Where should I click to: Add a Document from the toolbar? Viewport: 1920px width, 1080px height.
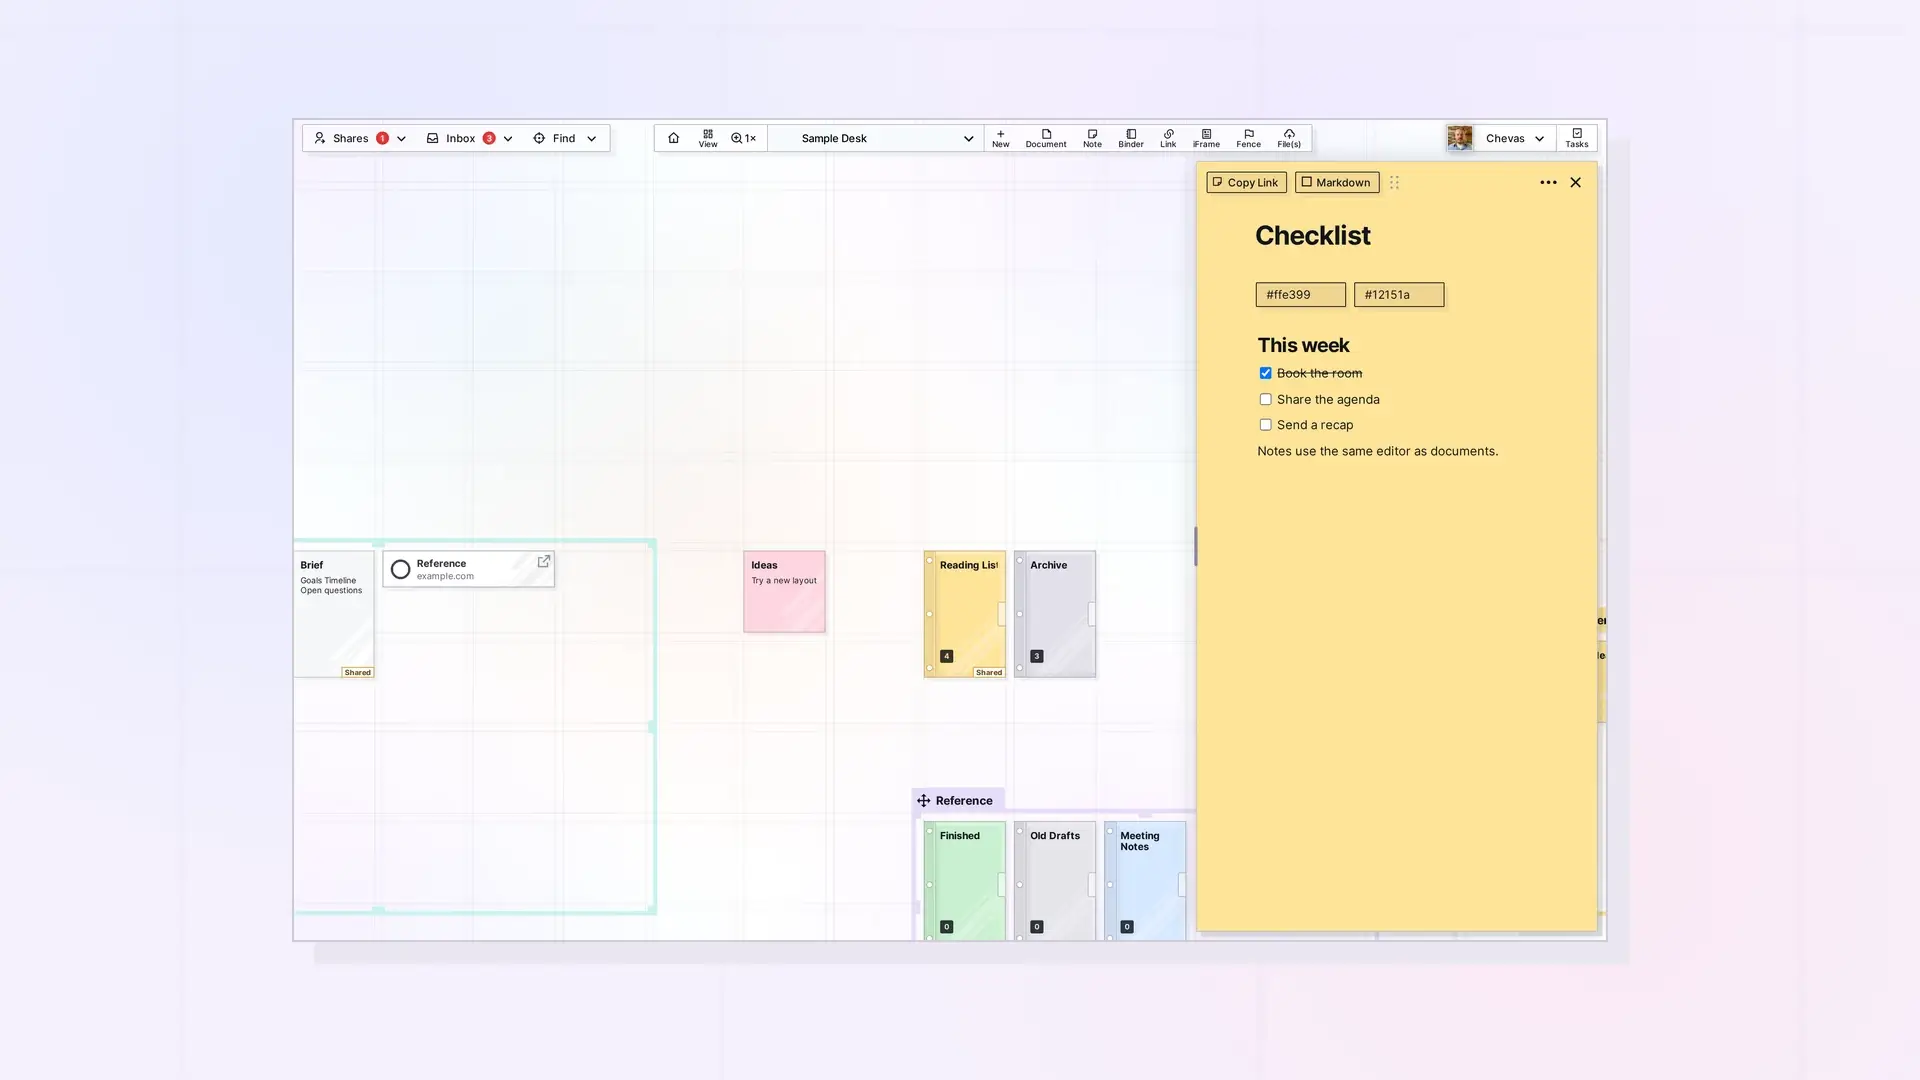coord(1046,138)
